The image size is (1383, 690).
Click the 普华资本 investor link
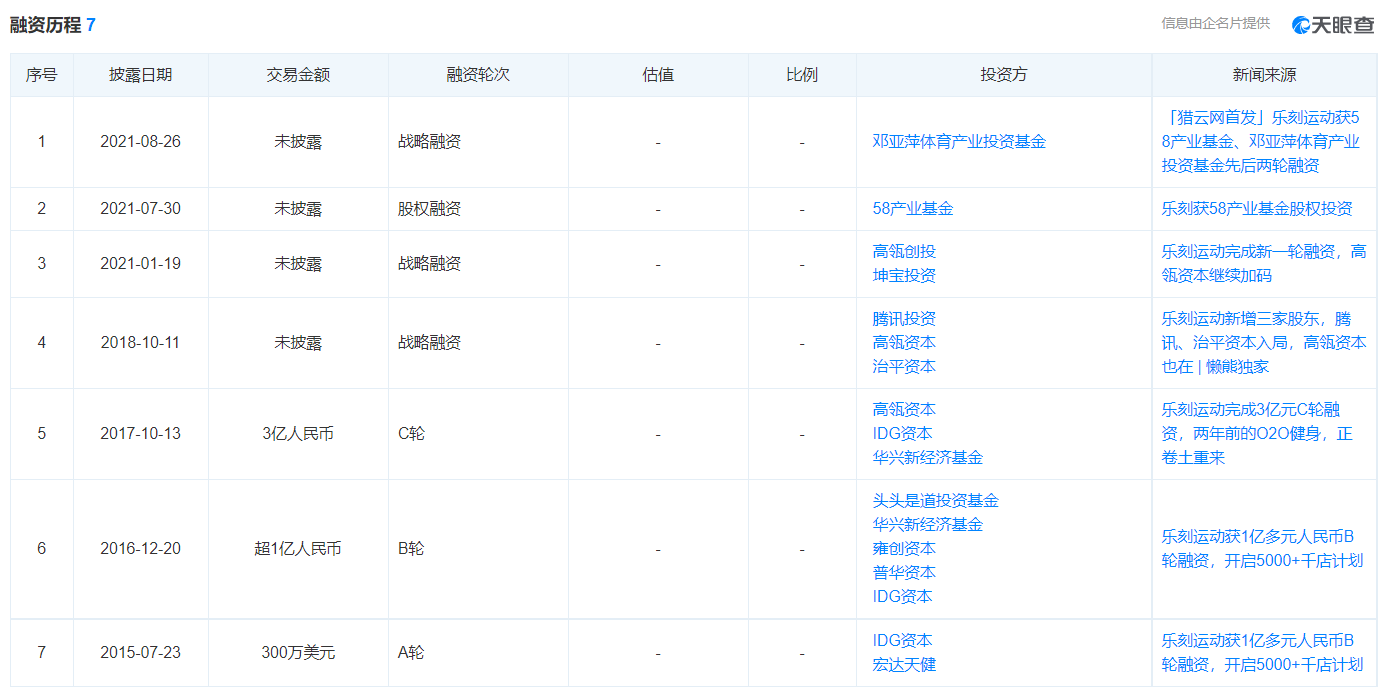pos(904,573)
